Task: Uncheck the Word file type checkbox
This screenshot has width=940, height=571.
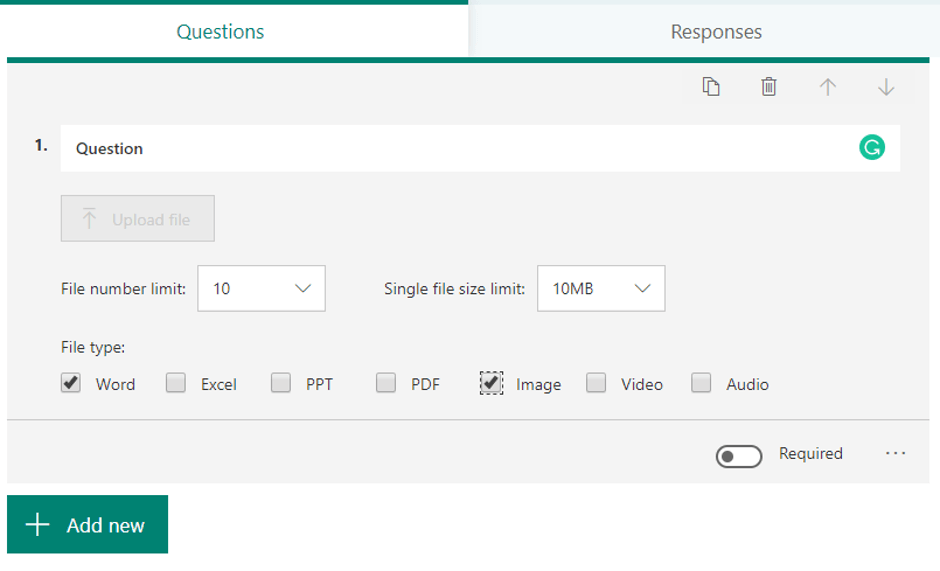Action: (71, 383)
